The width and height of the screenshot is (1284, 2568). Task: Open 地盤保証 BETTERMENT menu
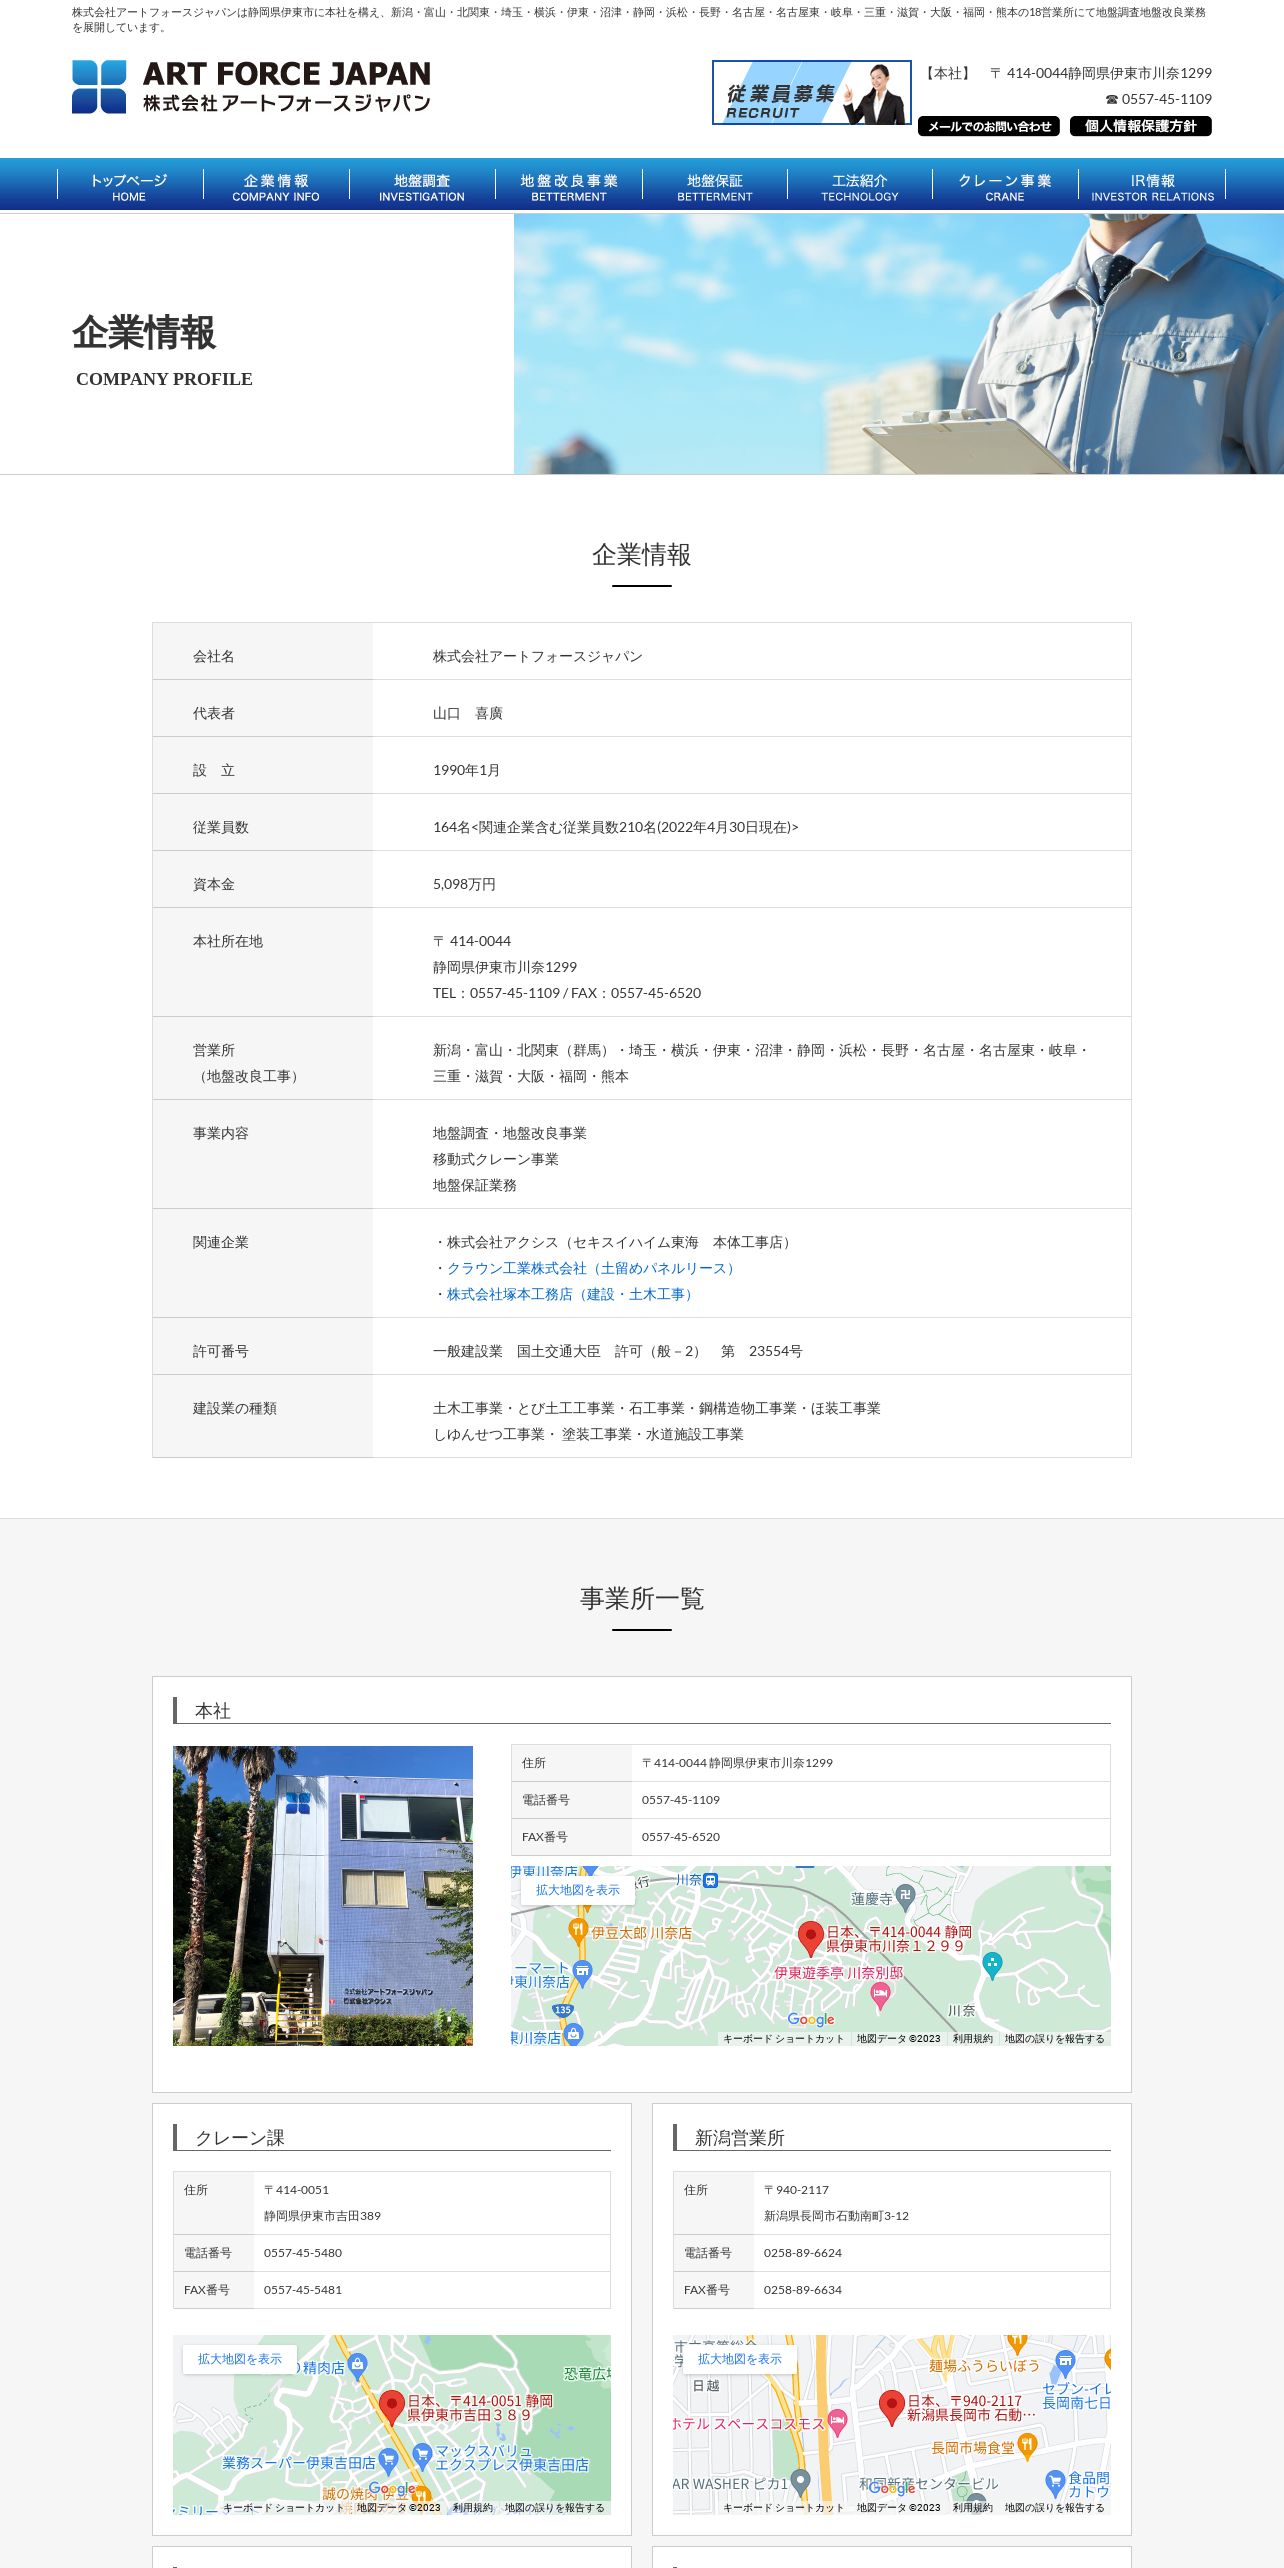click(715, 186)
